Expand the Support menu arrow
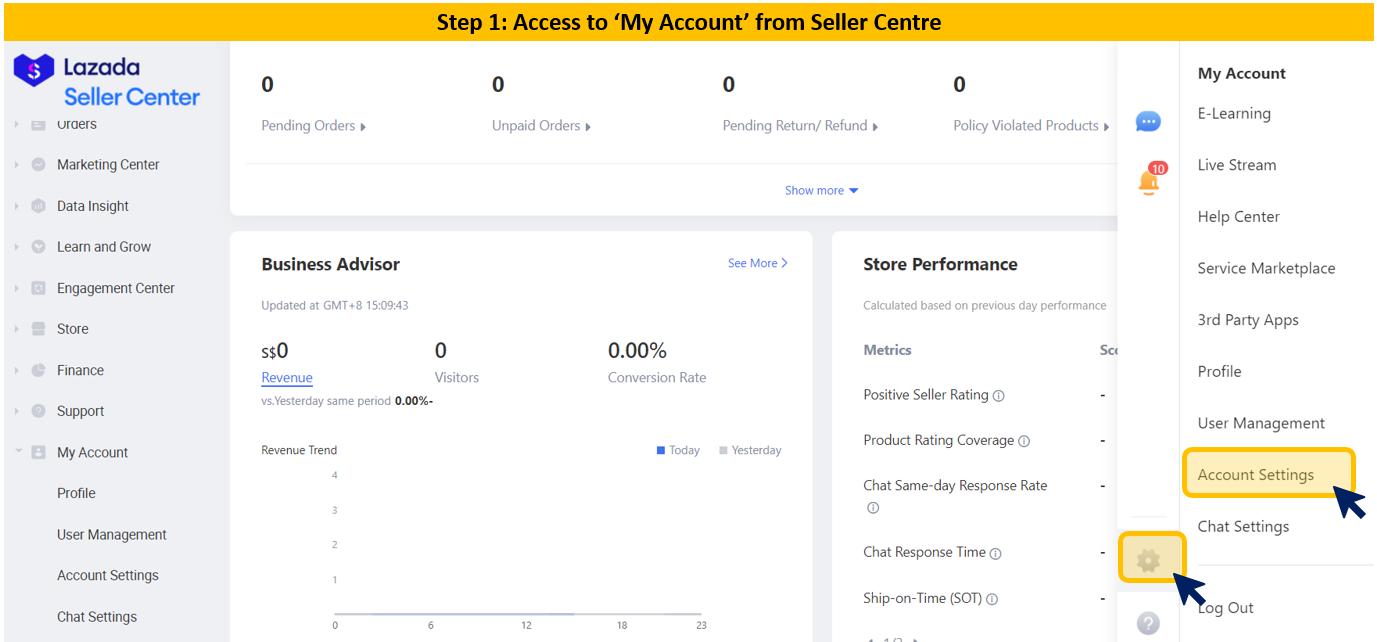 [16, 411]
